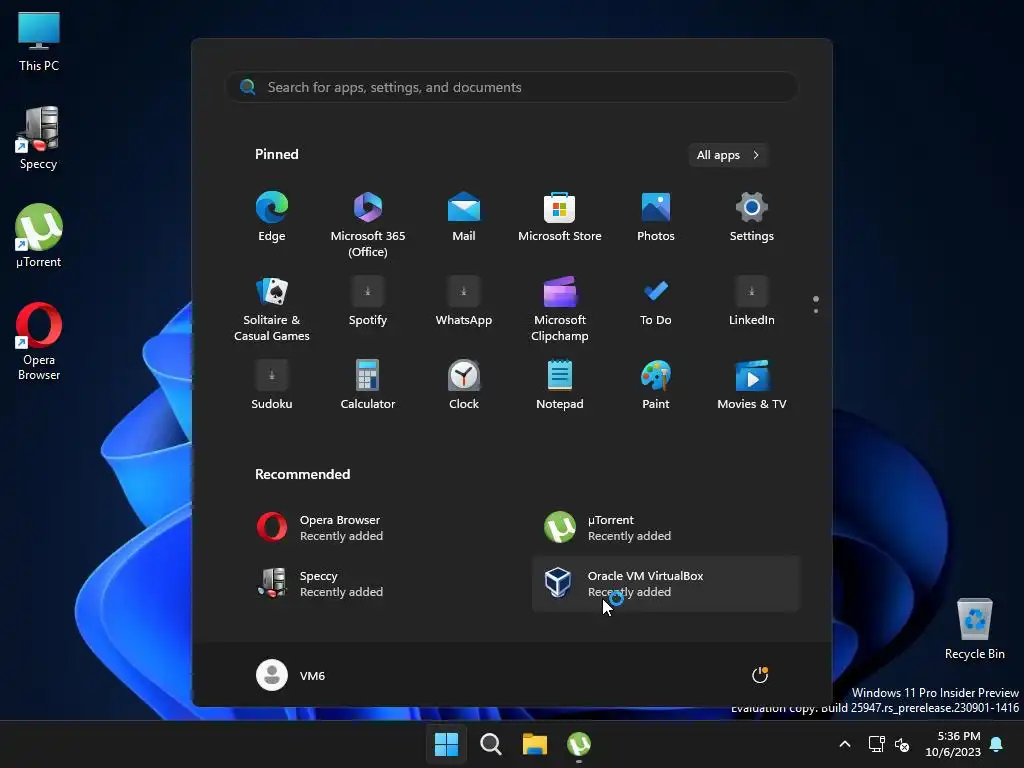
Task: Click the Sudoku pinned tile
Action: coord(272,387)
